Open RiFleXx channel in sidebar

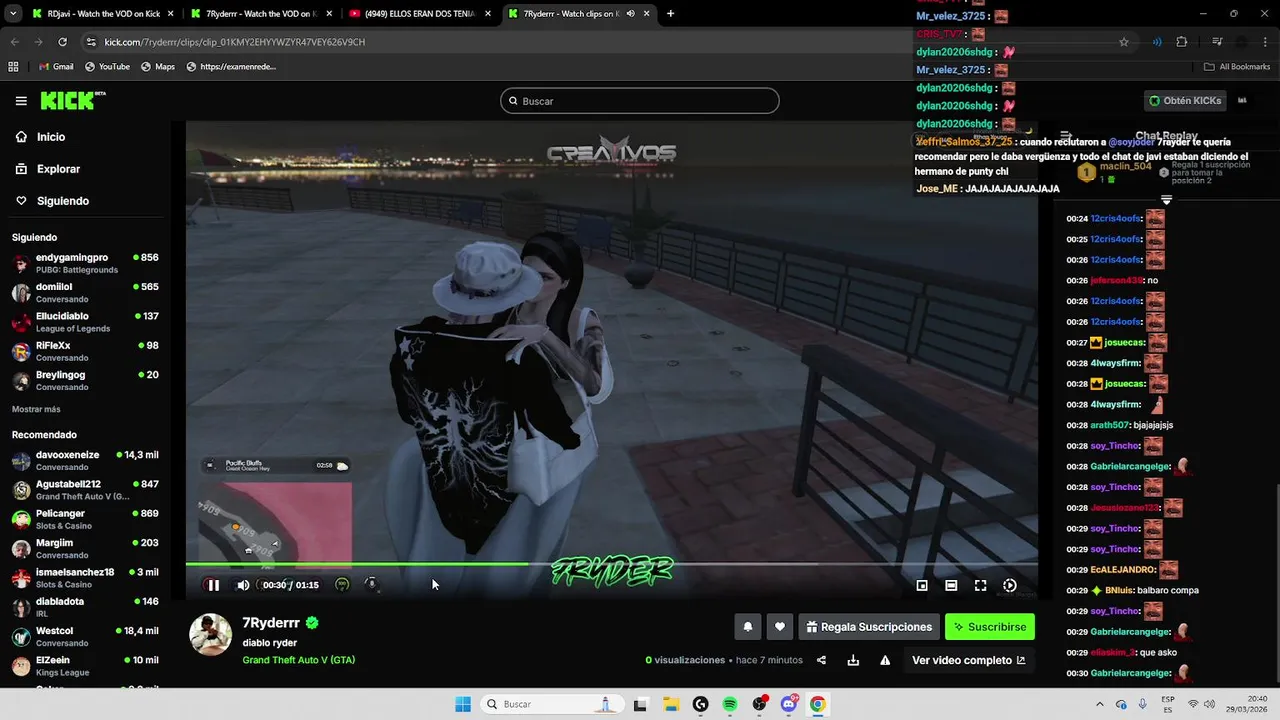coord(85,351)
